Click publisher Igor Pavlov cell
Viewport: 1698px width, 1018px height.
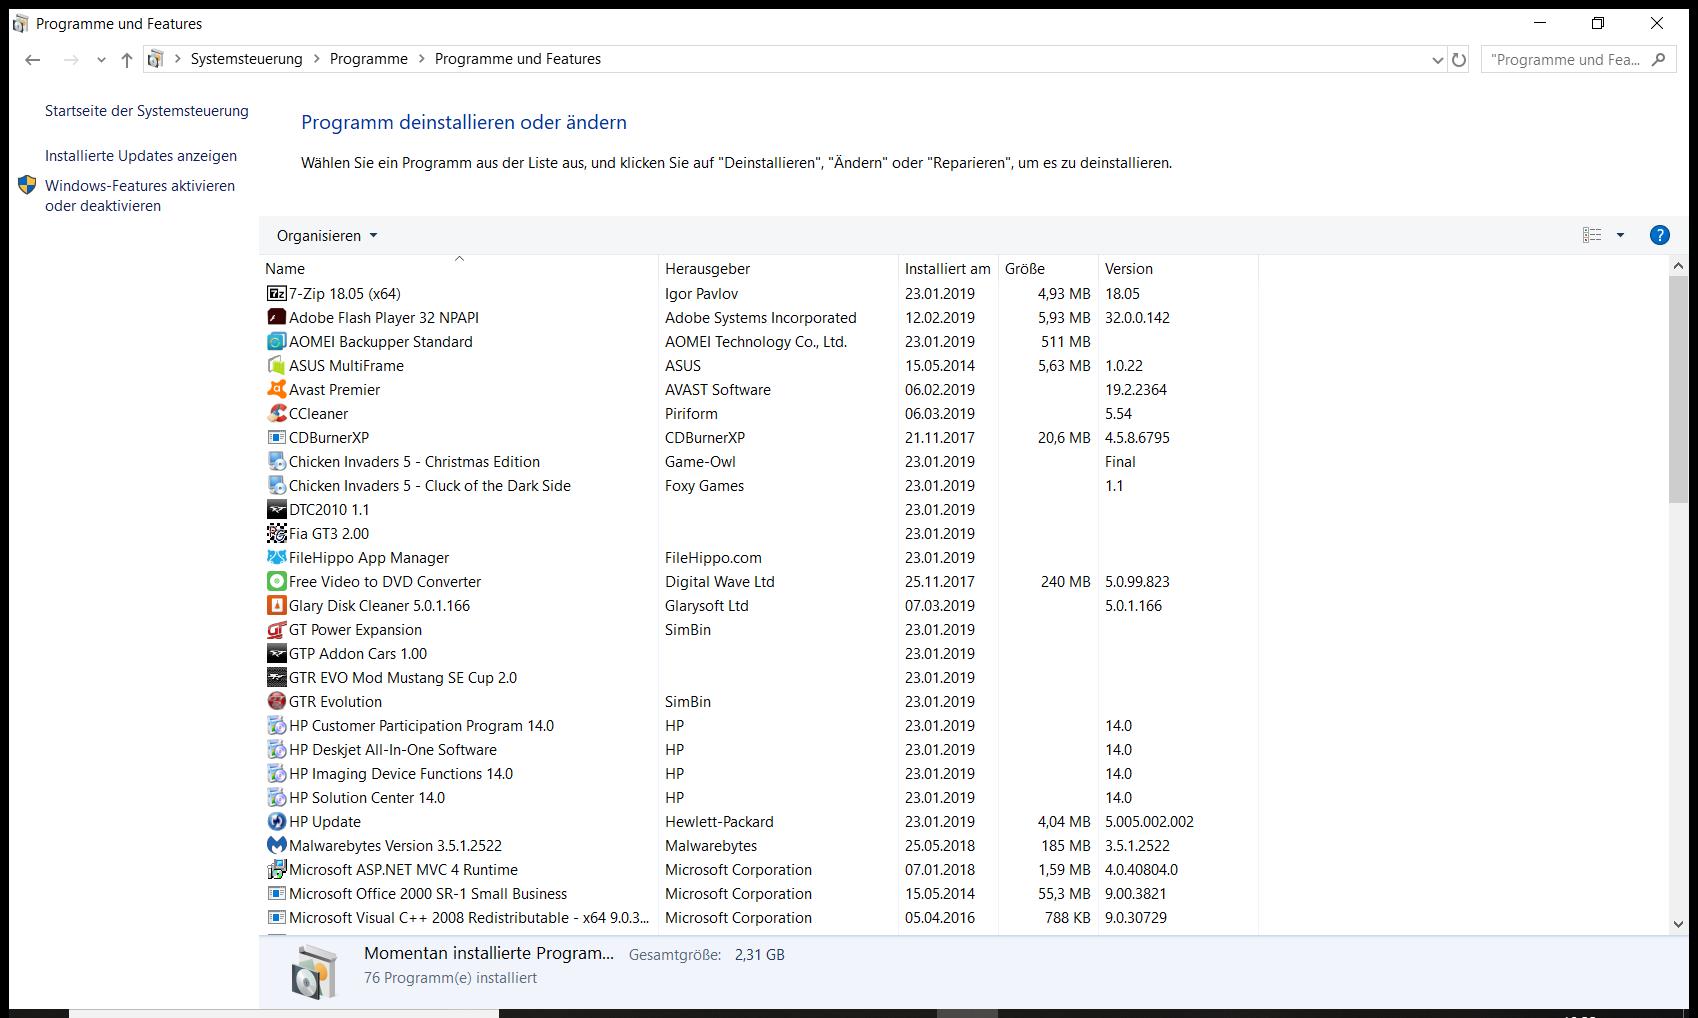(701, 293)
